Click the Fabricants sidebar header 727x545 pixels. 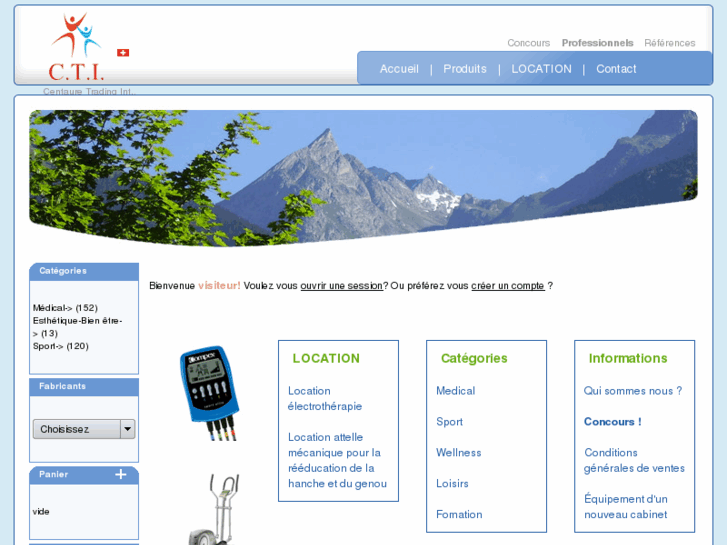84,387
